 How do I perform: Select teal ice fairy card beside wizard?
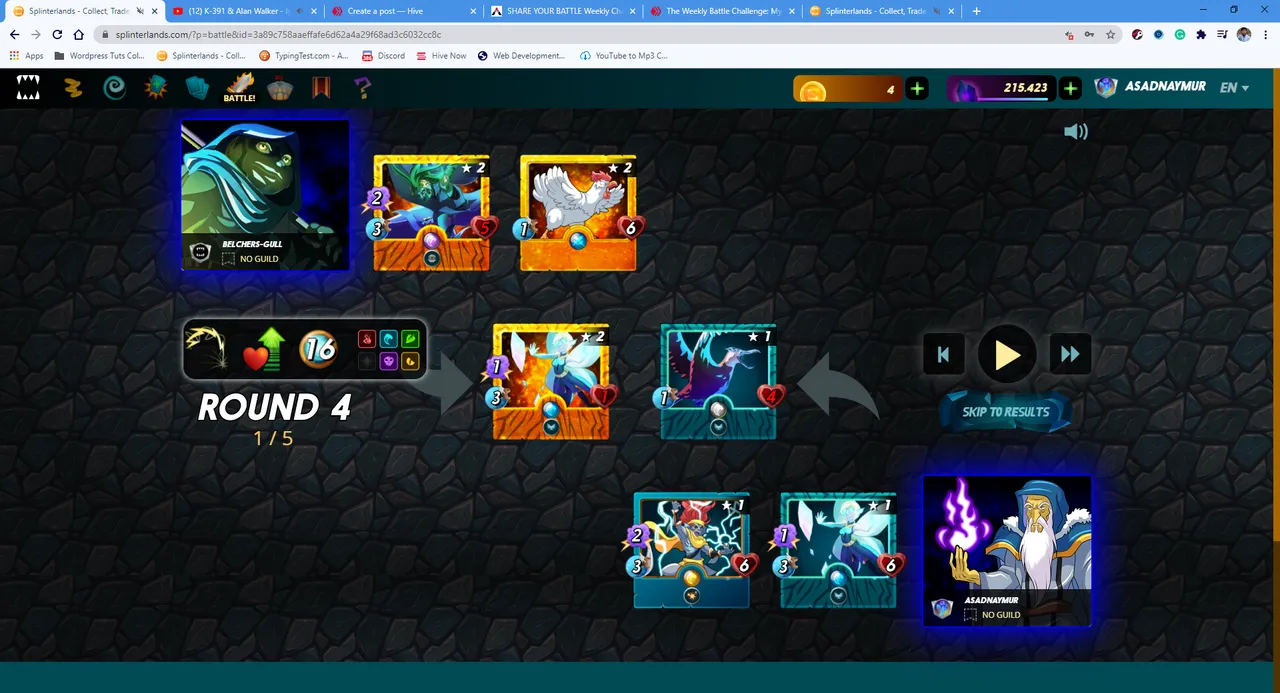[838, 550]
